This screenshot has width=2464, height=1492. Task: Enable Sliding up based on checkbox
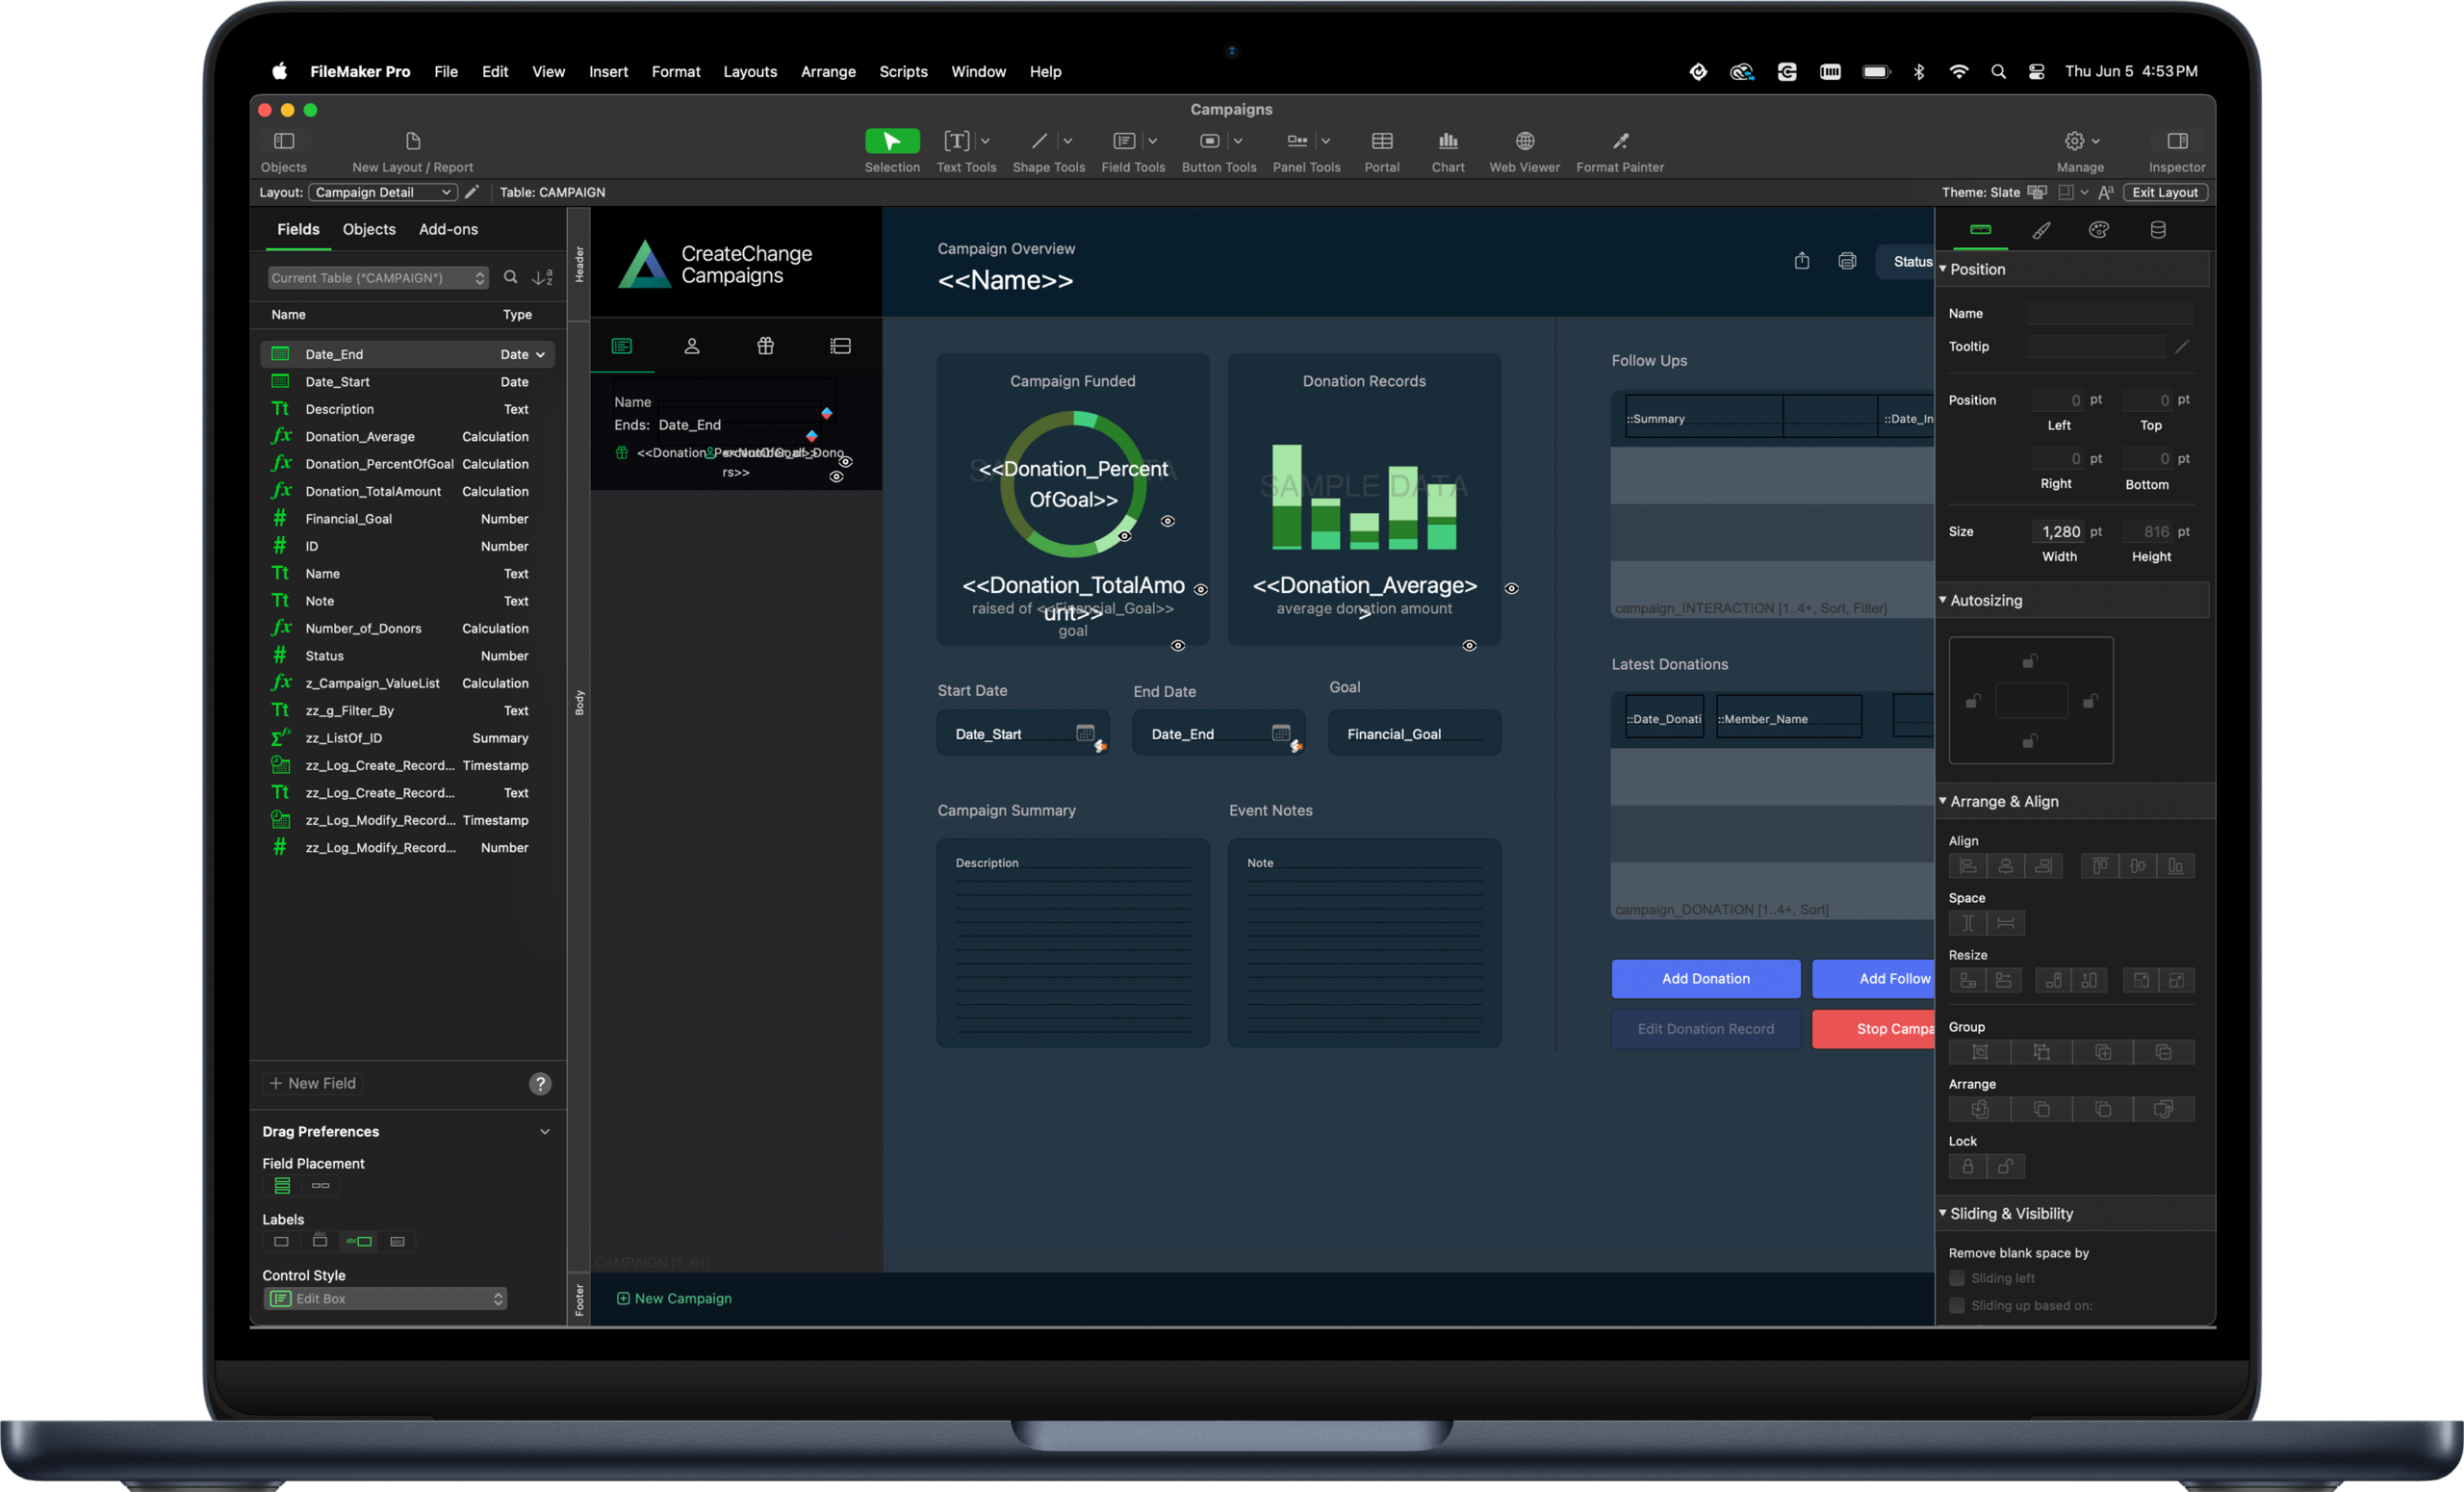click(1957, 1305)
